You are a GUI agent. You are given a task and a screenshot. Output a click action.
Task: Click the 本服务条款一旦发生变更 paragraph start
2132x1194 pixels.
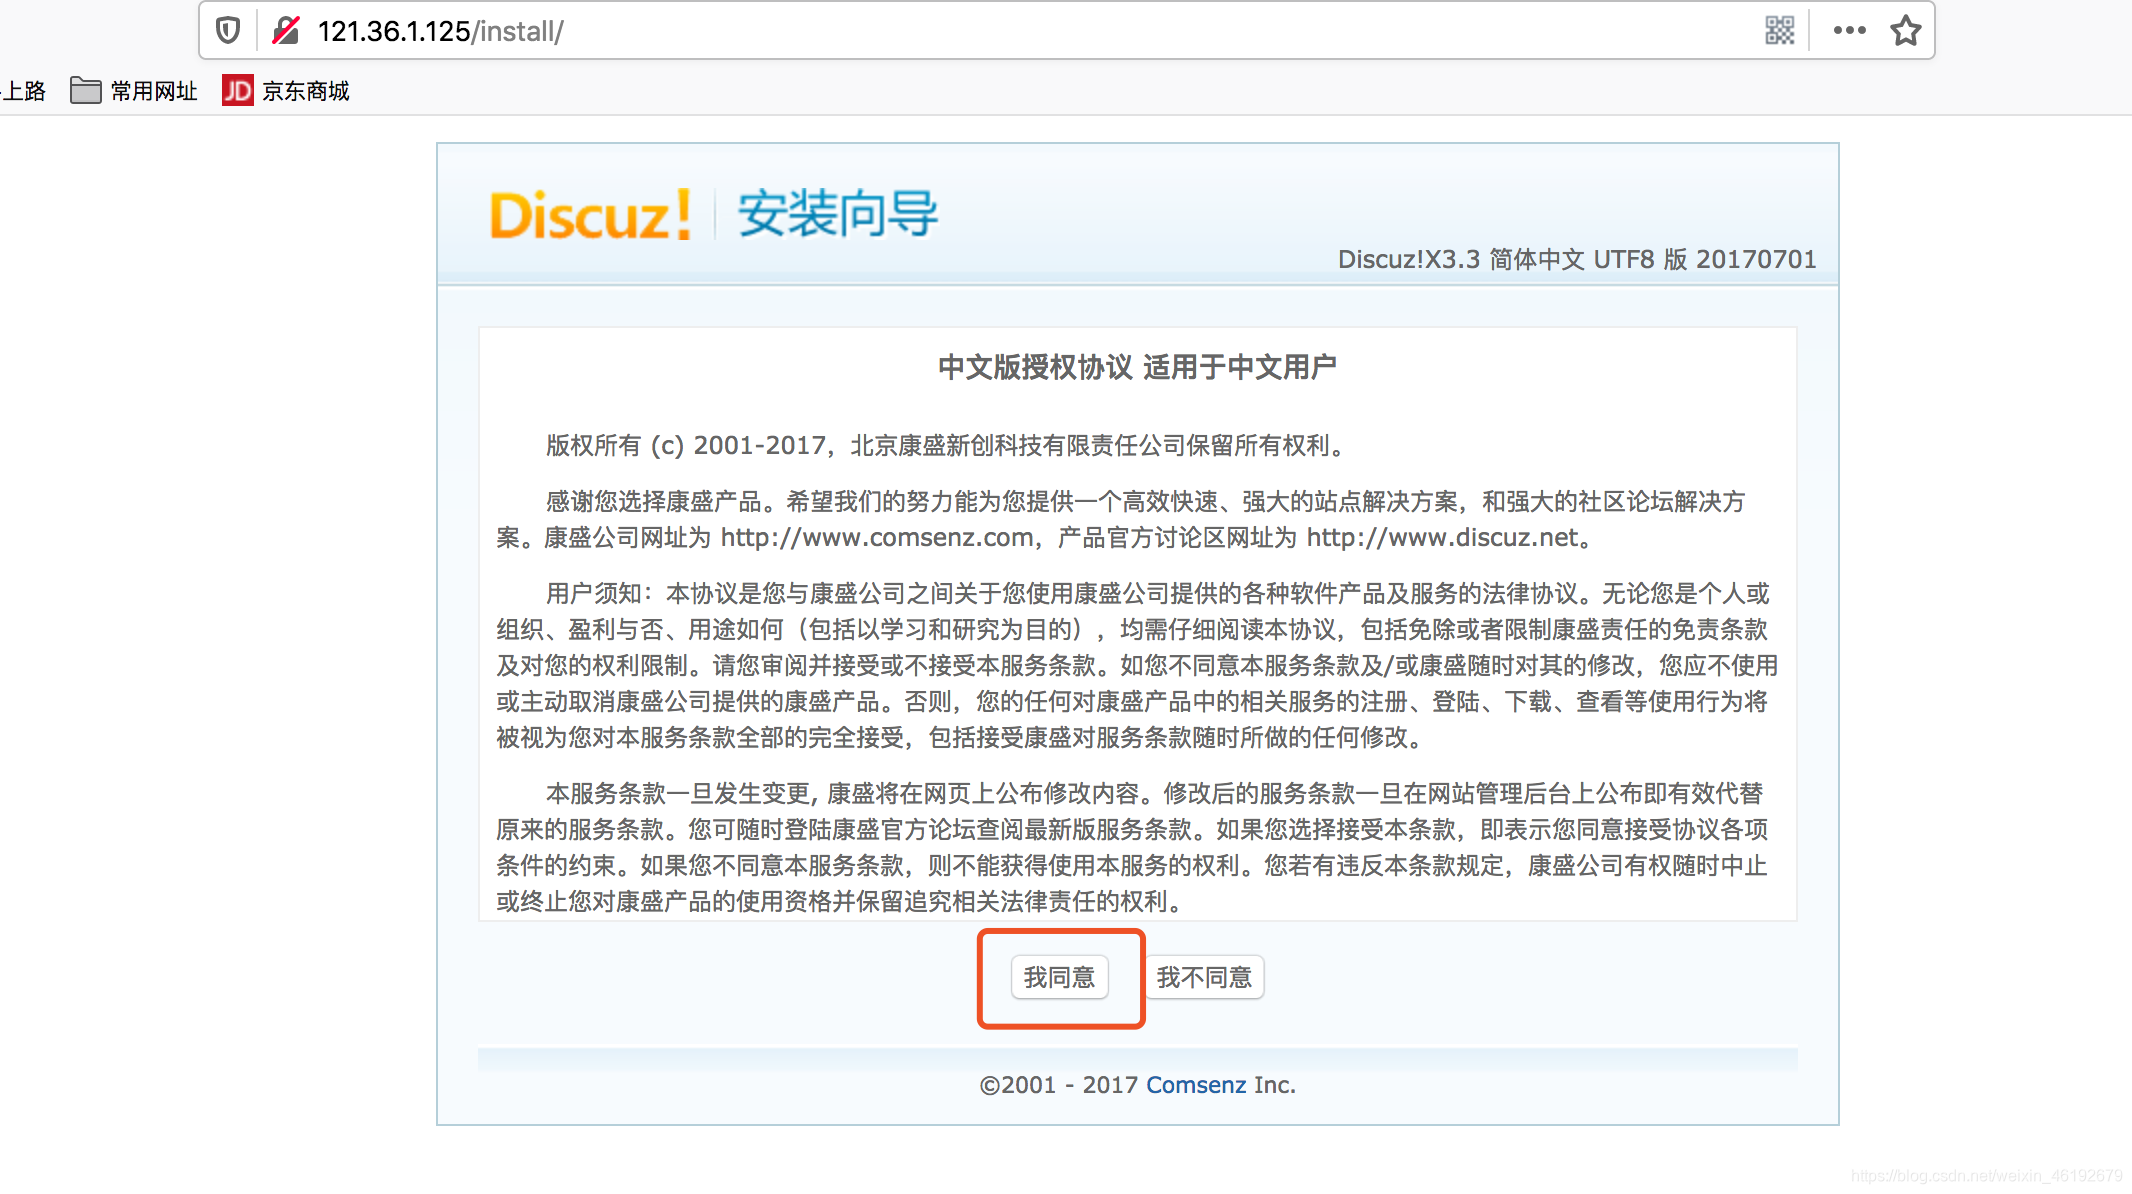tap(678, 794)
